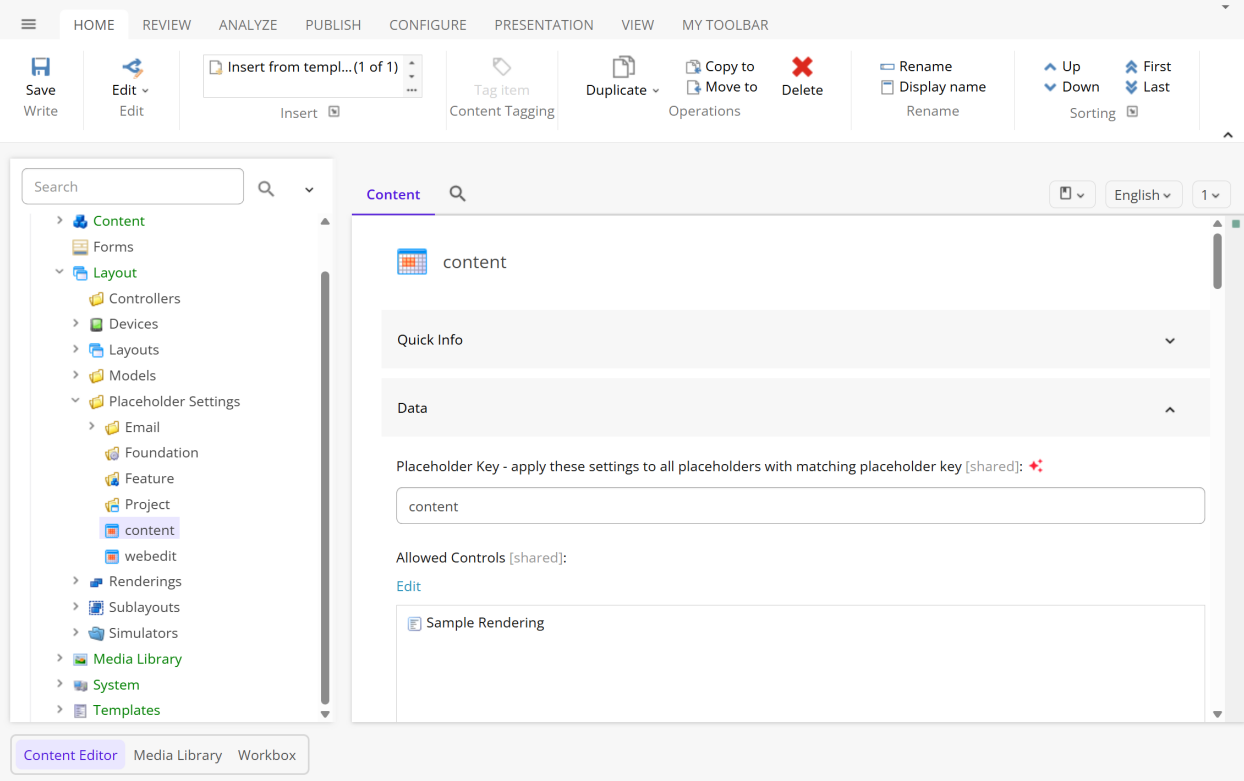This screenshot has height=781, width=1244.
Task: Click the Edit pencil icon
Action: (x=131, y=67)
